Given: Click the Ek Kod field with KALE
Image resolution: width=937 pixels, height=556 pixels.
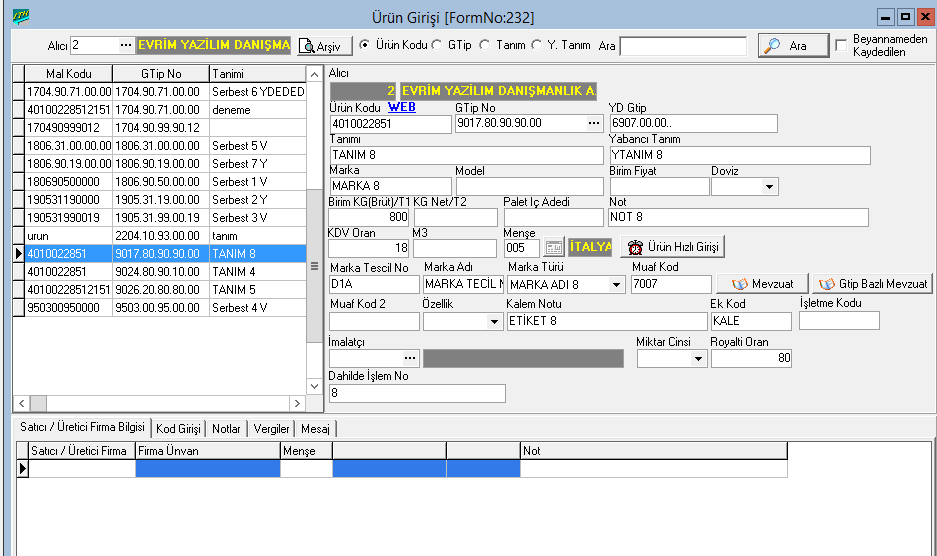Looking at the screenshot, I should (x=751, y=321).
